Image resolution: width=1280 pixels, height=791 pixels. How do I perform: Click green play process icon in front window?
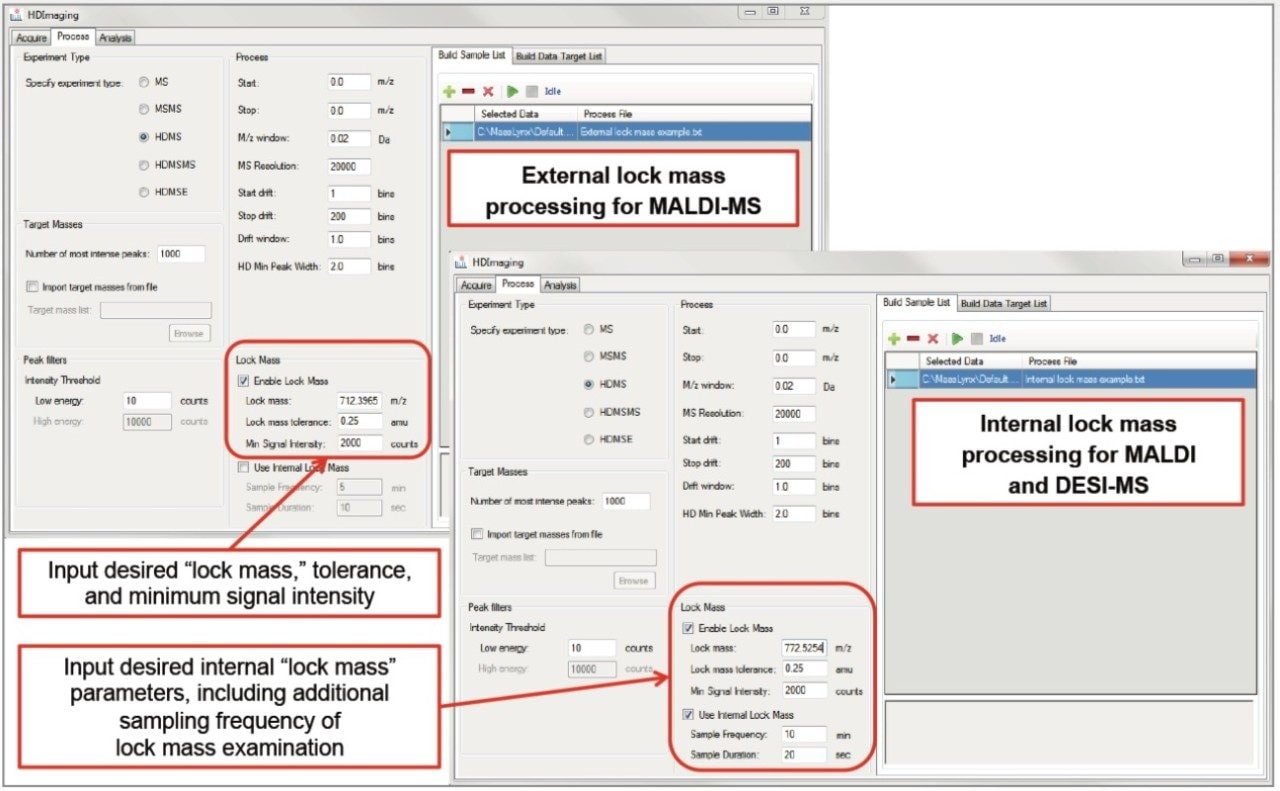[x=958, y=339]
